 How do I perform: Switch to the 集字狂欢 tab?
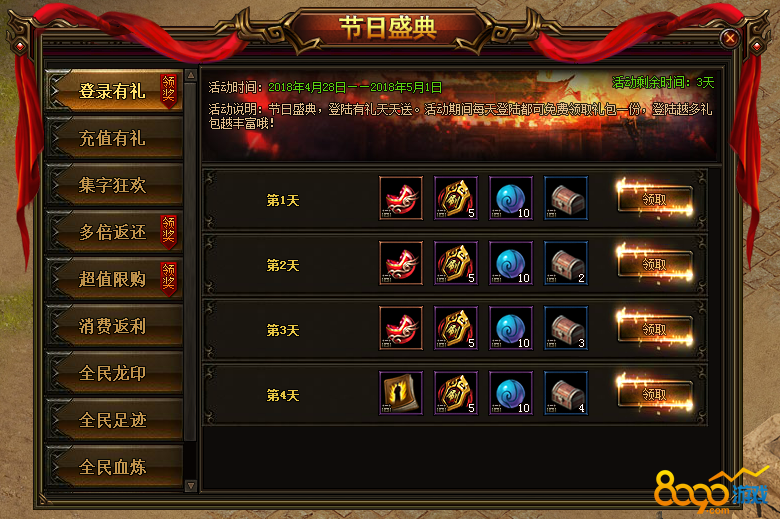[113, 185]
